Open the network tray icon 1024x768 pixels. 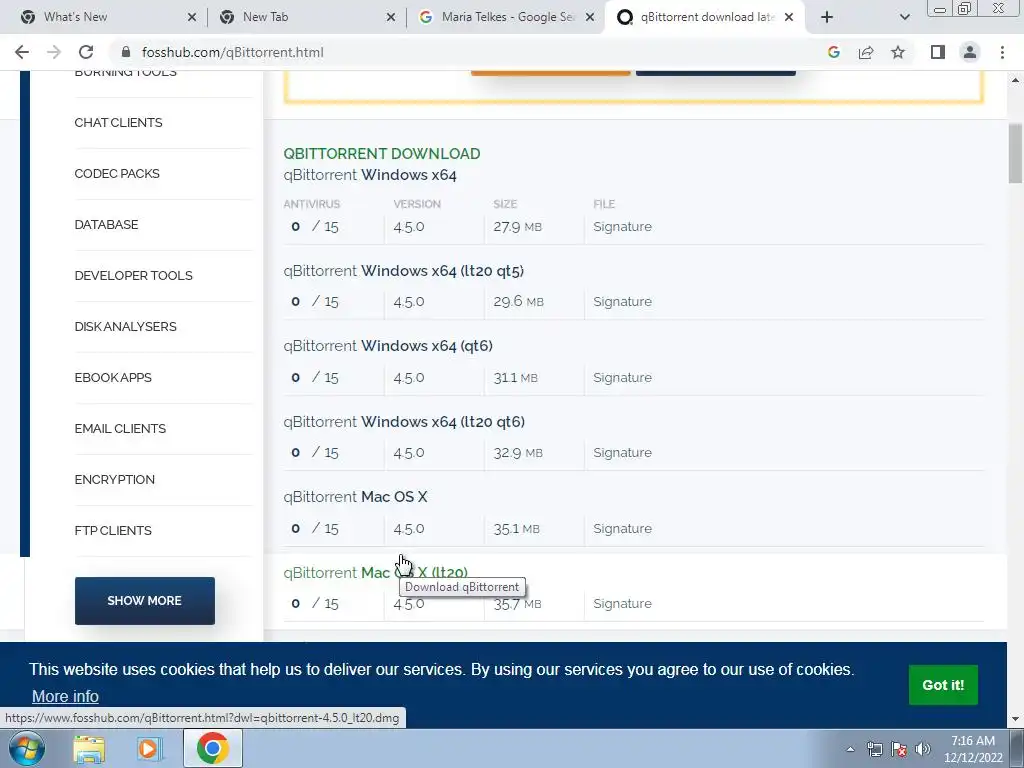[x=874, y=749]
